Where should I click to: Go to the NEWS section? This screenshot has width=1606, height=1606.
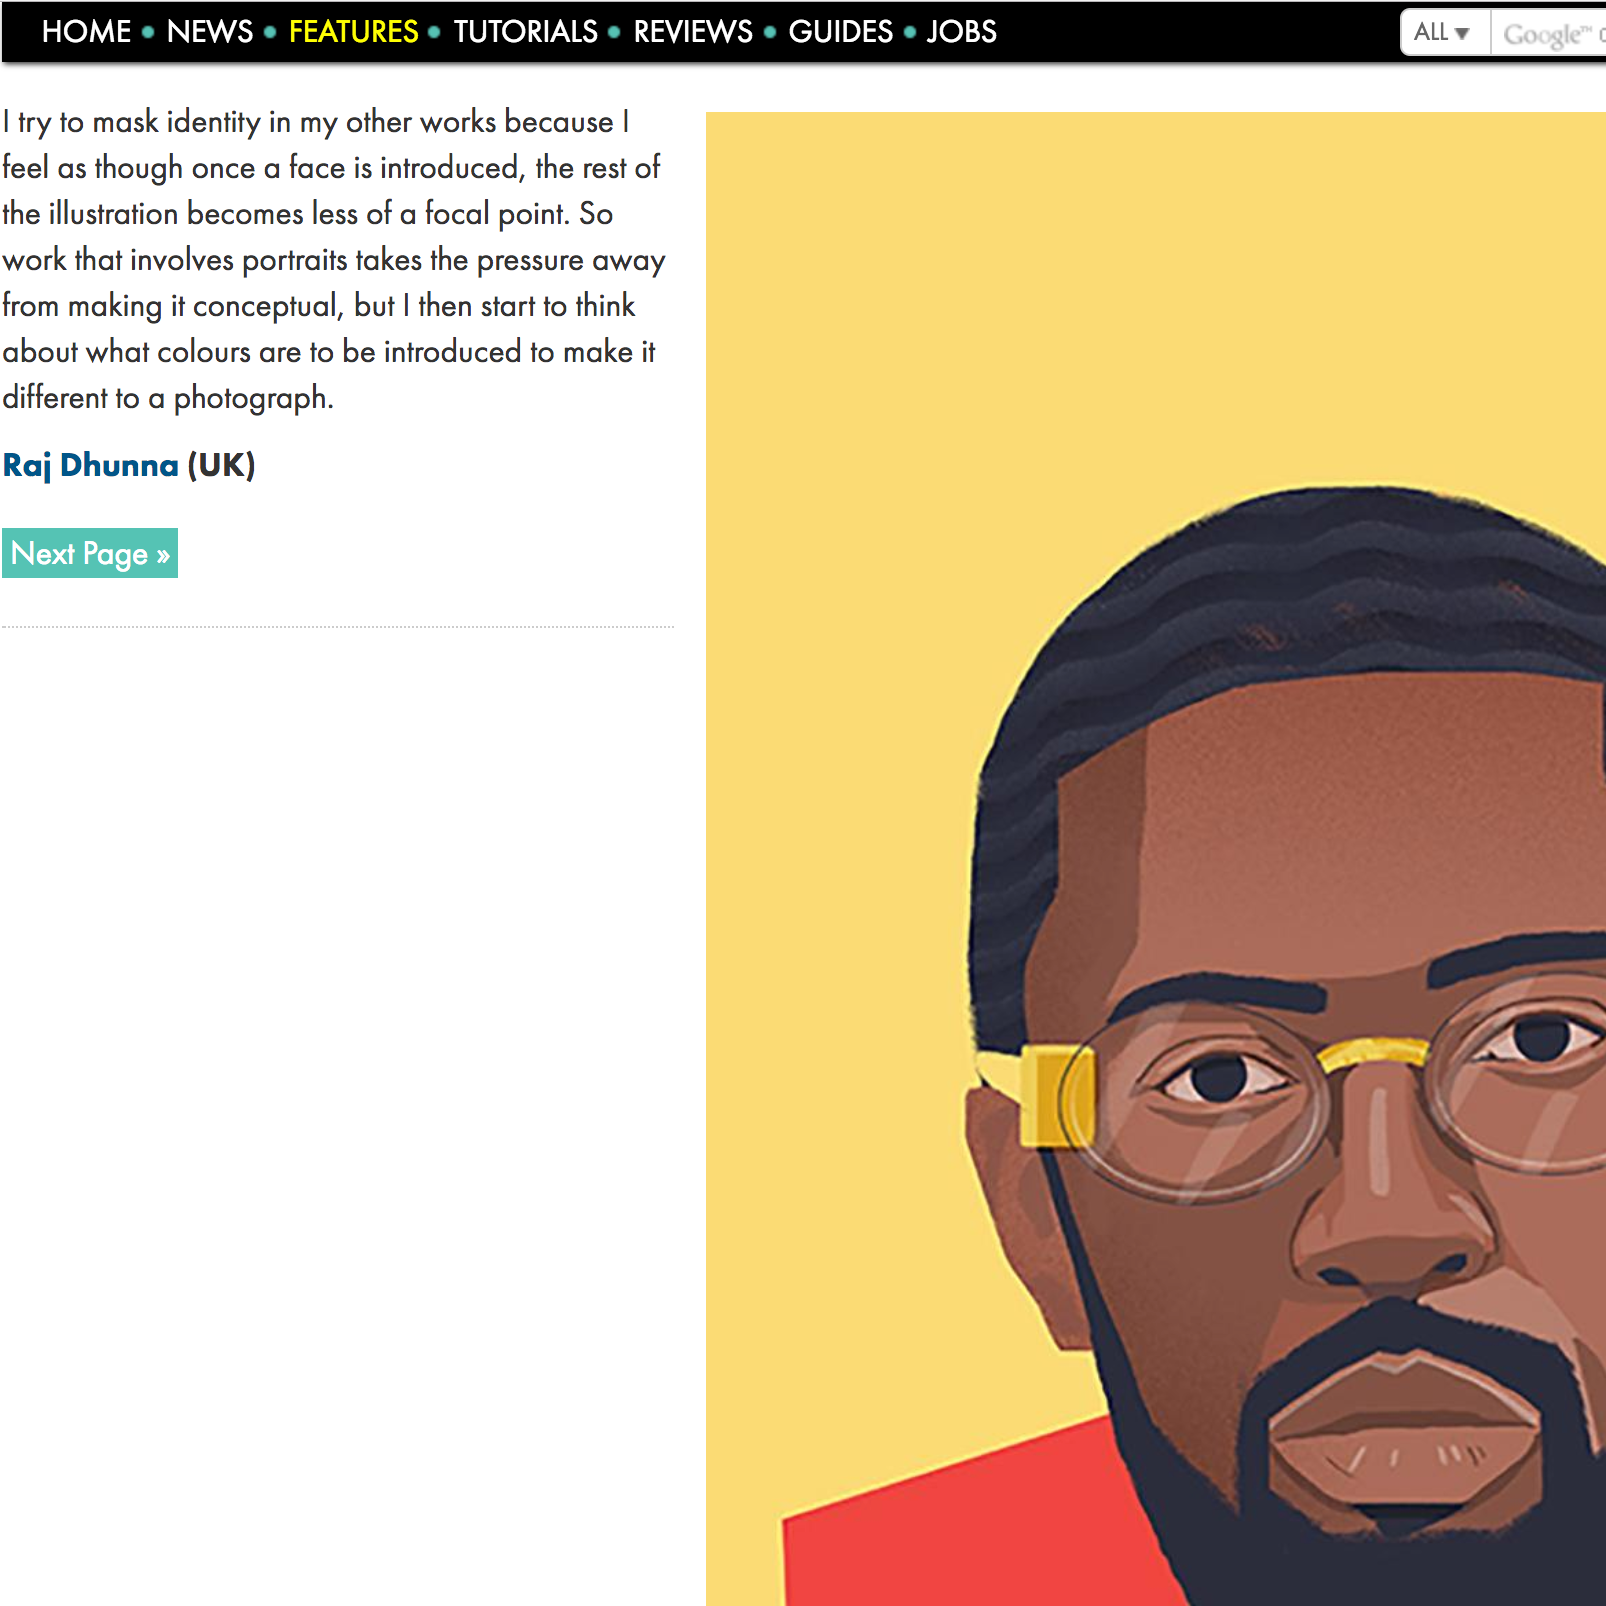[210, 32]
